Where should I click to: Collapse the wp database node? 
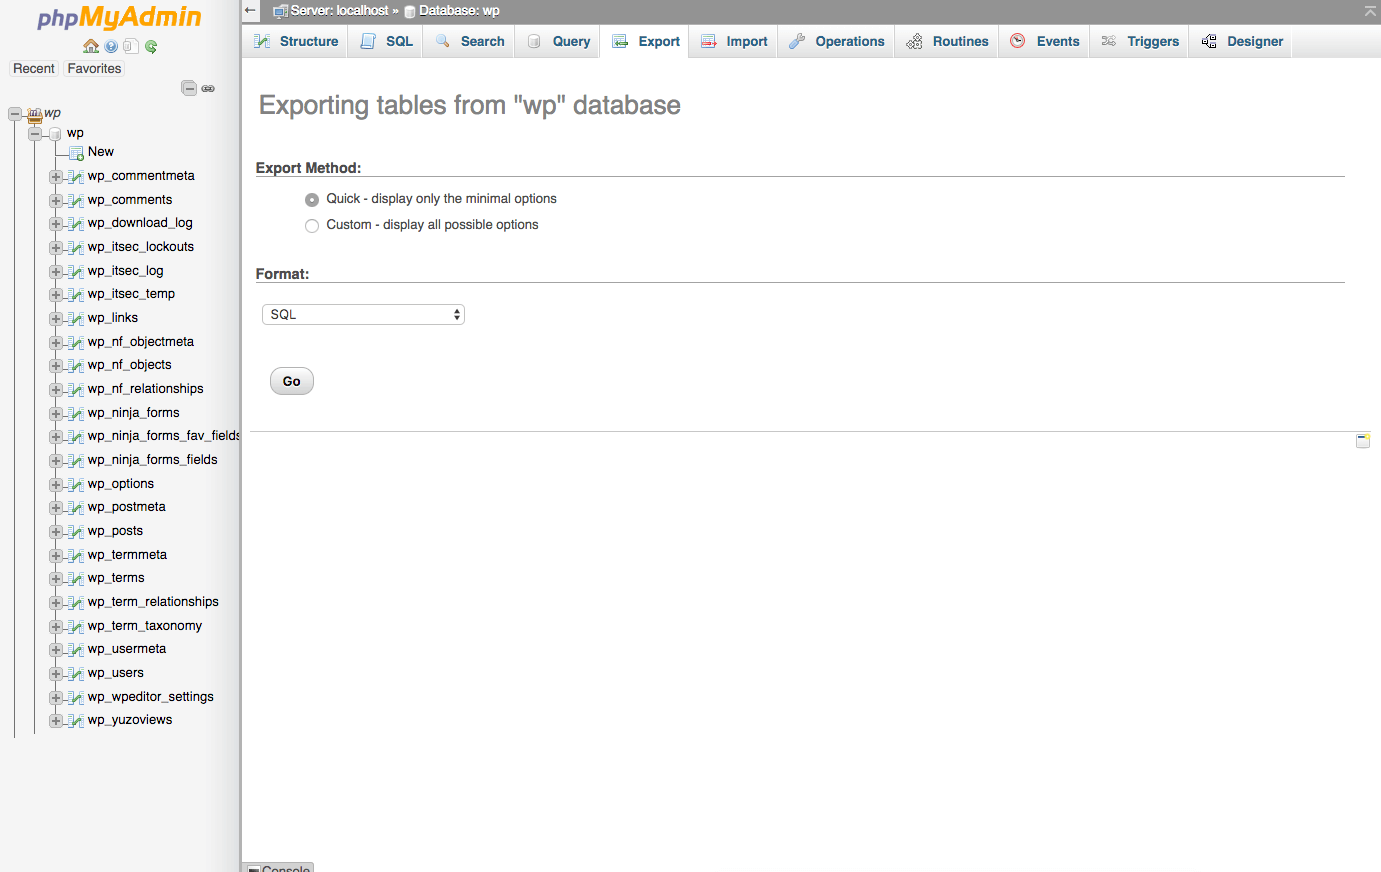tap(35, 133)
